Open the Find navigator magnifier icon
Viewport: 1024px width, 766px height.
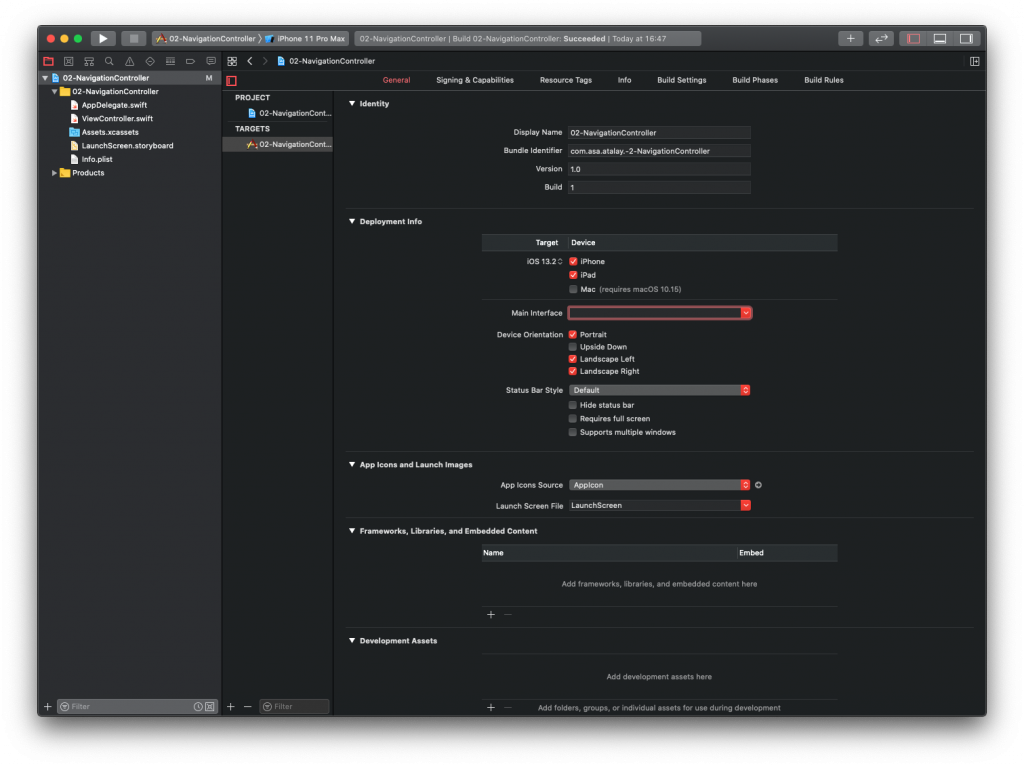109,61
